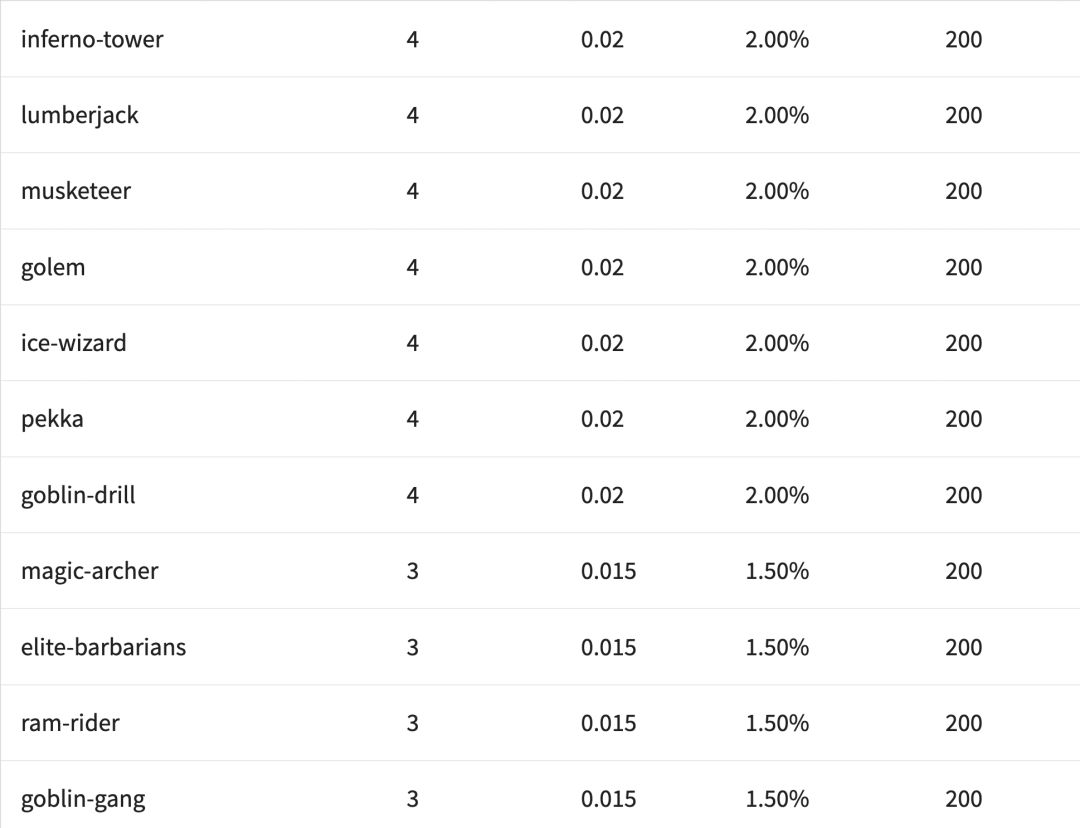Click the goblin-gang row label
The width and height of the screenshot is (1080, 828).
pos(83,800)
